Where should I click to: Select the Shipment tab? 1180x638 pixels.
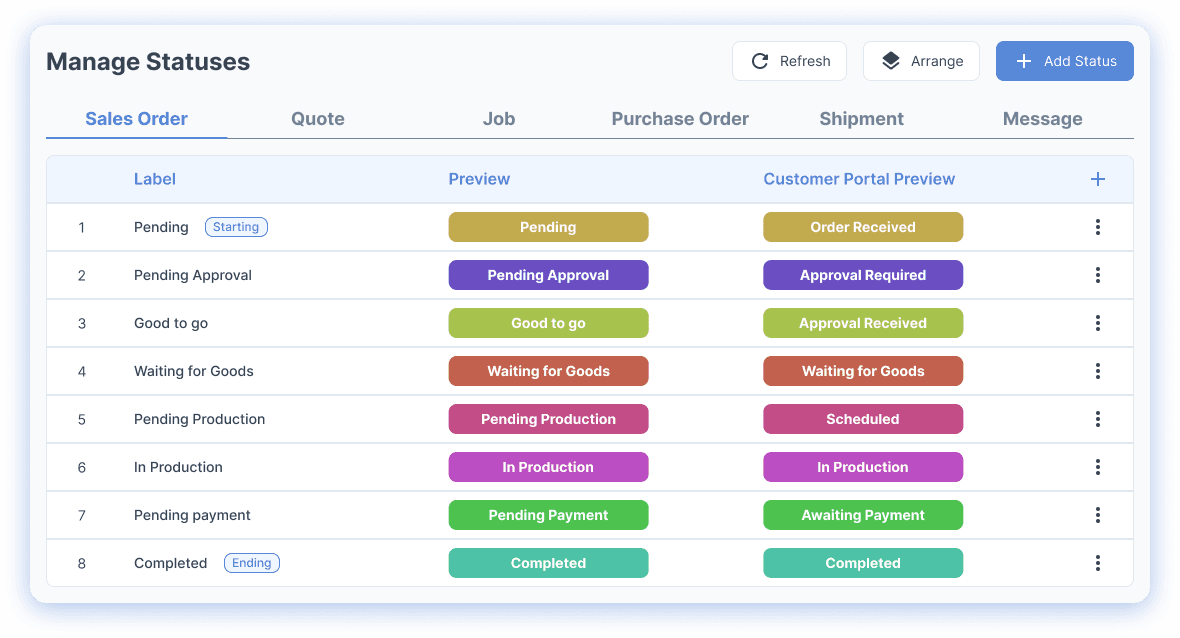click(861, 118)
